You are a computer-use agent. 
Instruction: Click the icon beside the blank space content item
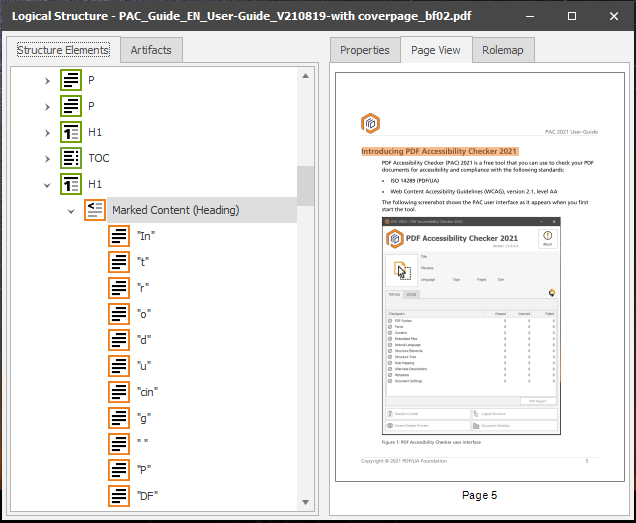[x=119, y=443]
